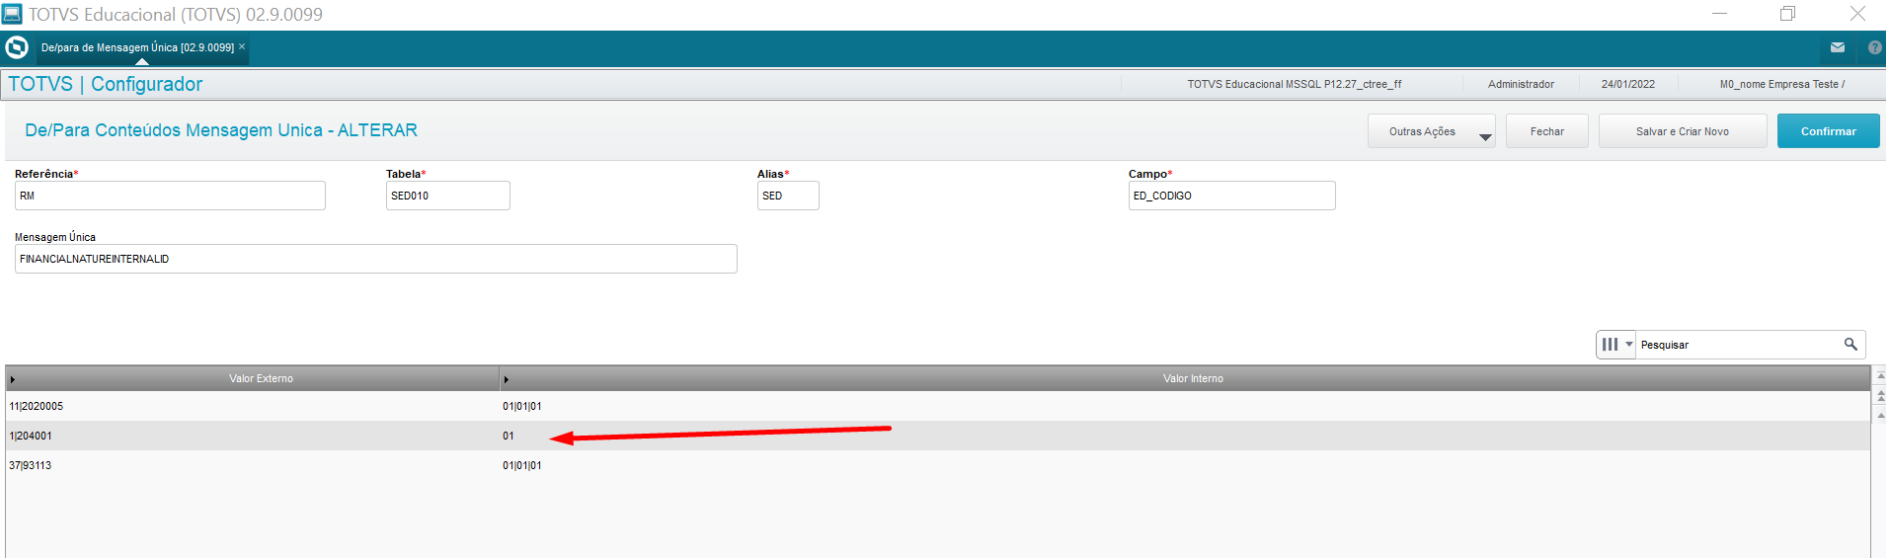
Task: Open the help question mark icon
Action: click(x=1874, y=48)
